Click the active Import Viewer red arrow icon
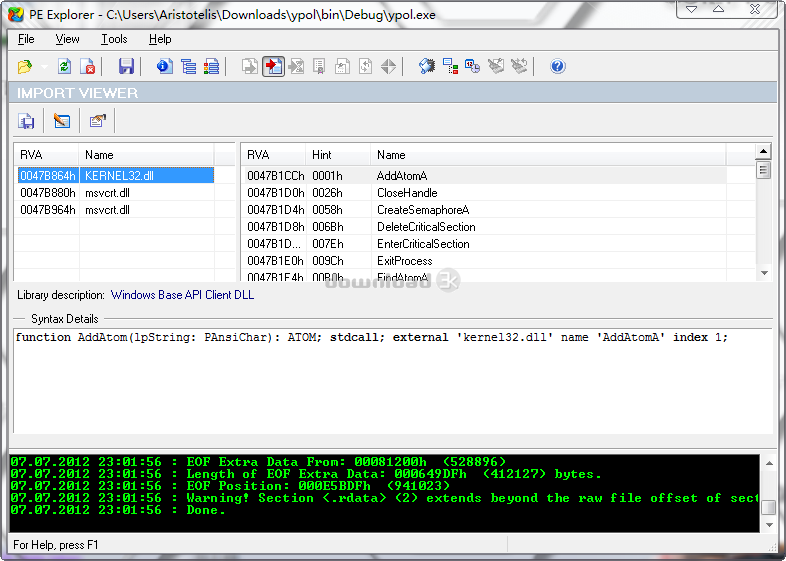This screenshot has width=786, height=561. coord(273,66)
